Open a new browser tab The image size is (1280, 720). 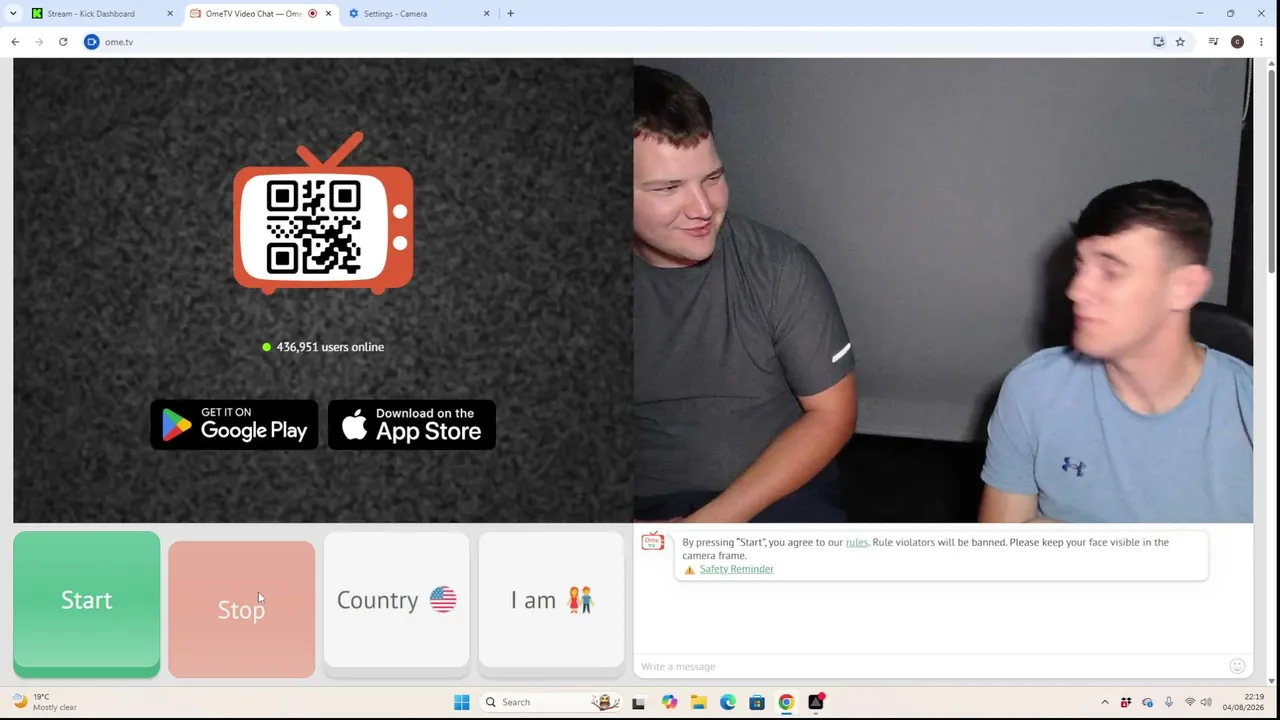pyautogui.click(x=510, y=14)
